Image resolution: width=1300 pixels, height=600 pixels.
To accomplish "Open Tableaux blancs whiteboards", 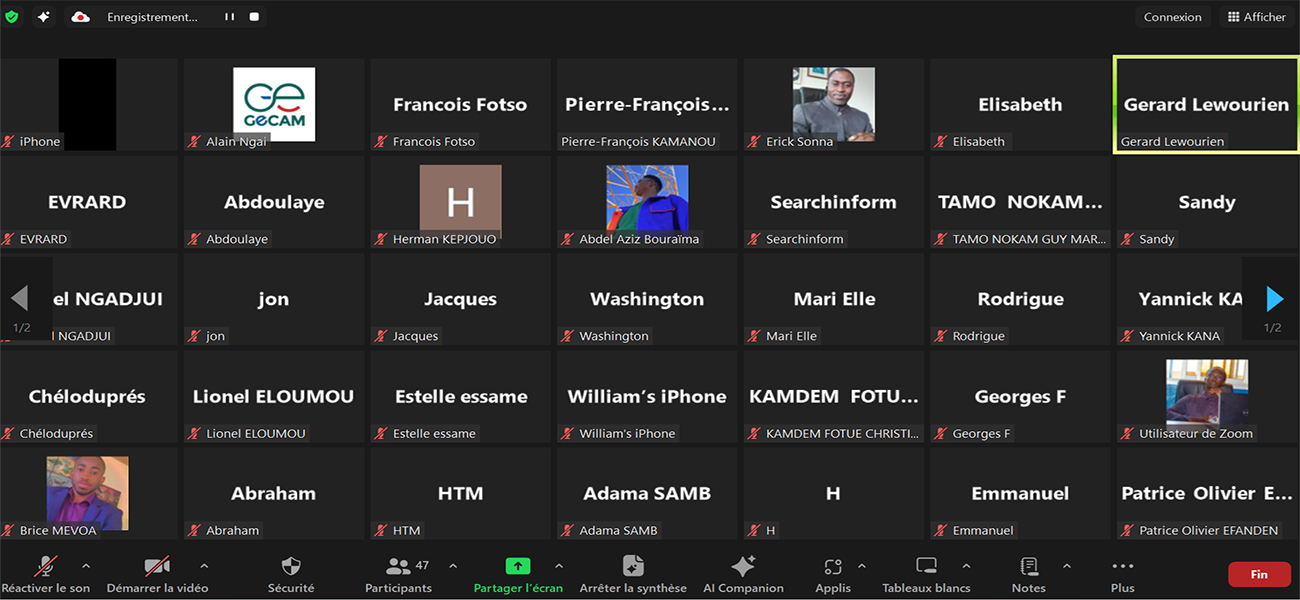I will [926, 573].
